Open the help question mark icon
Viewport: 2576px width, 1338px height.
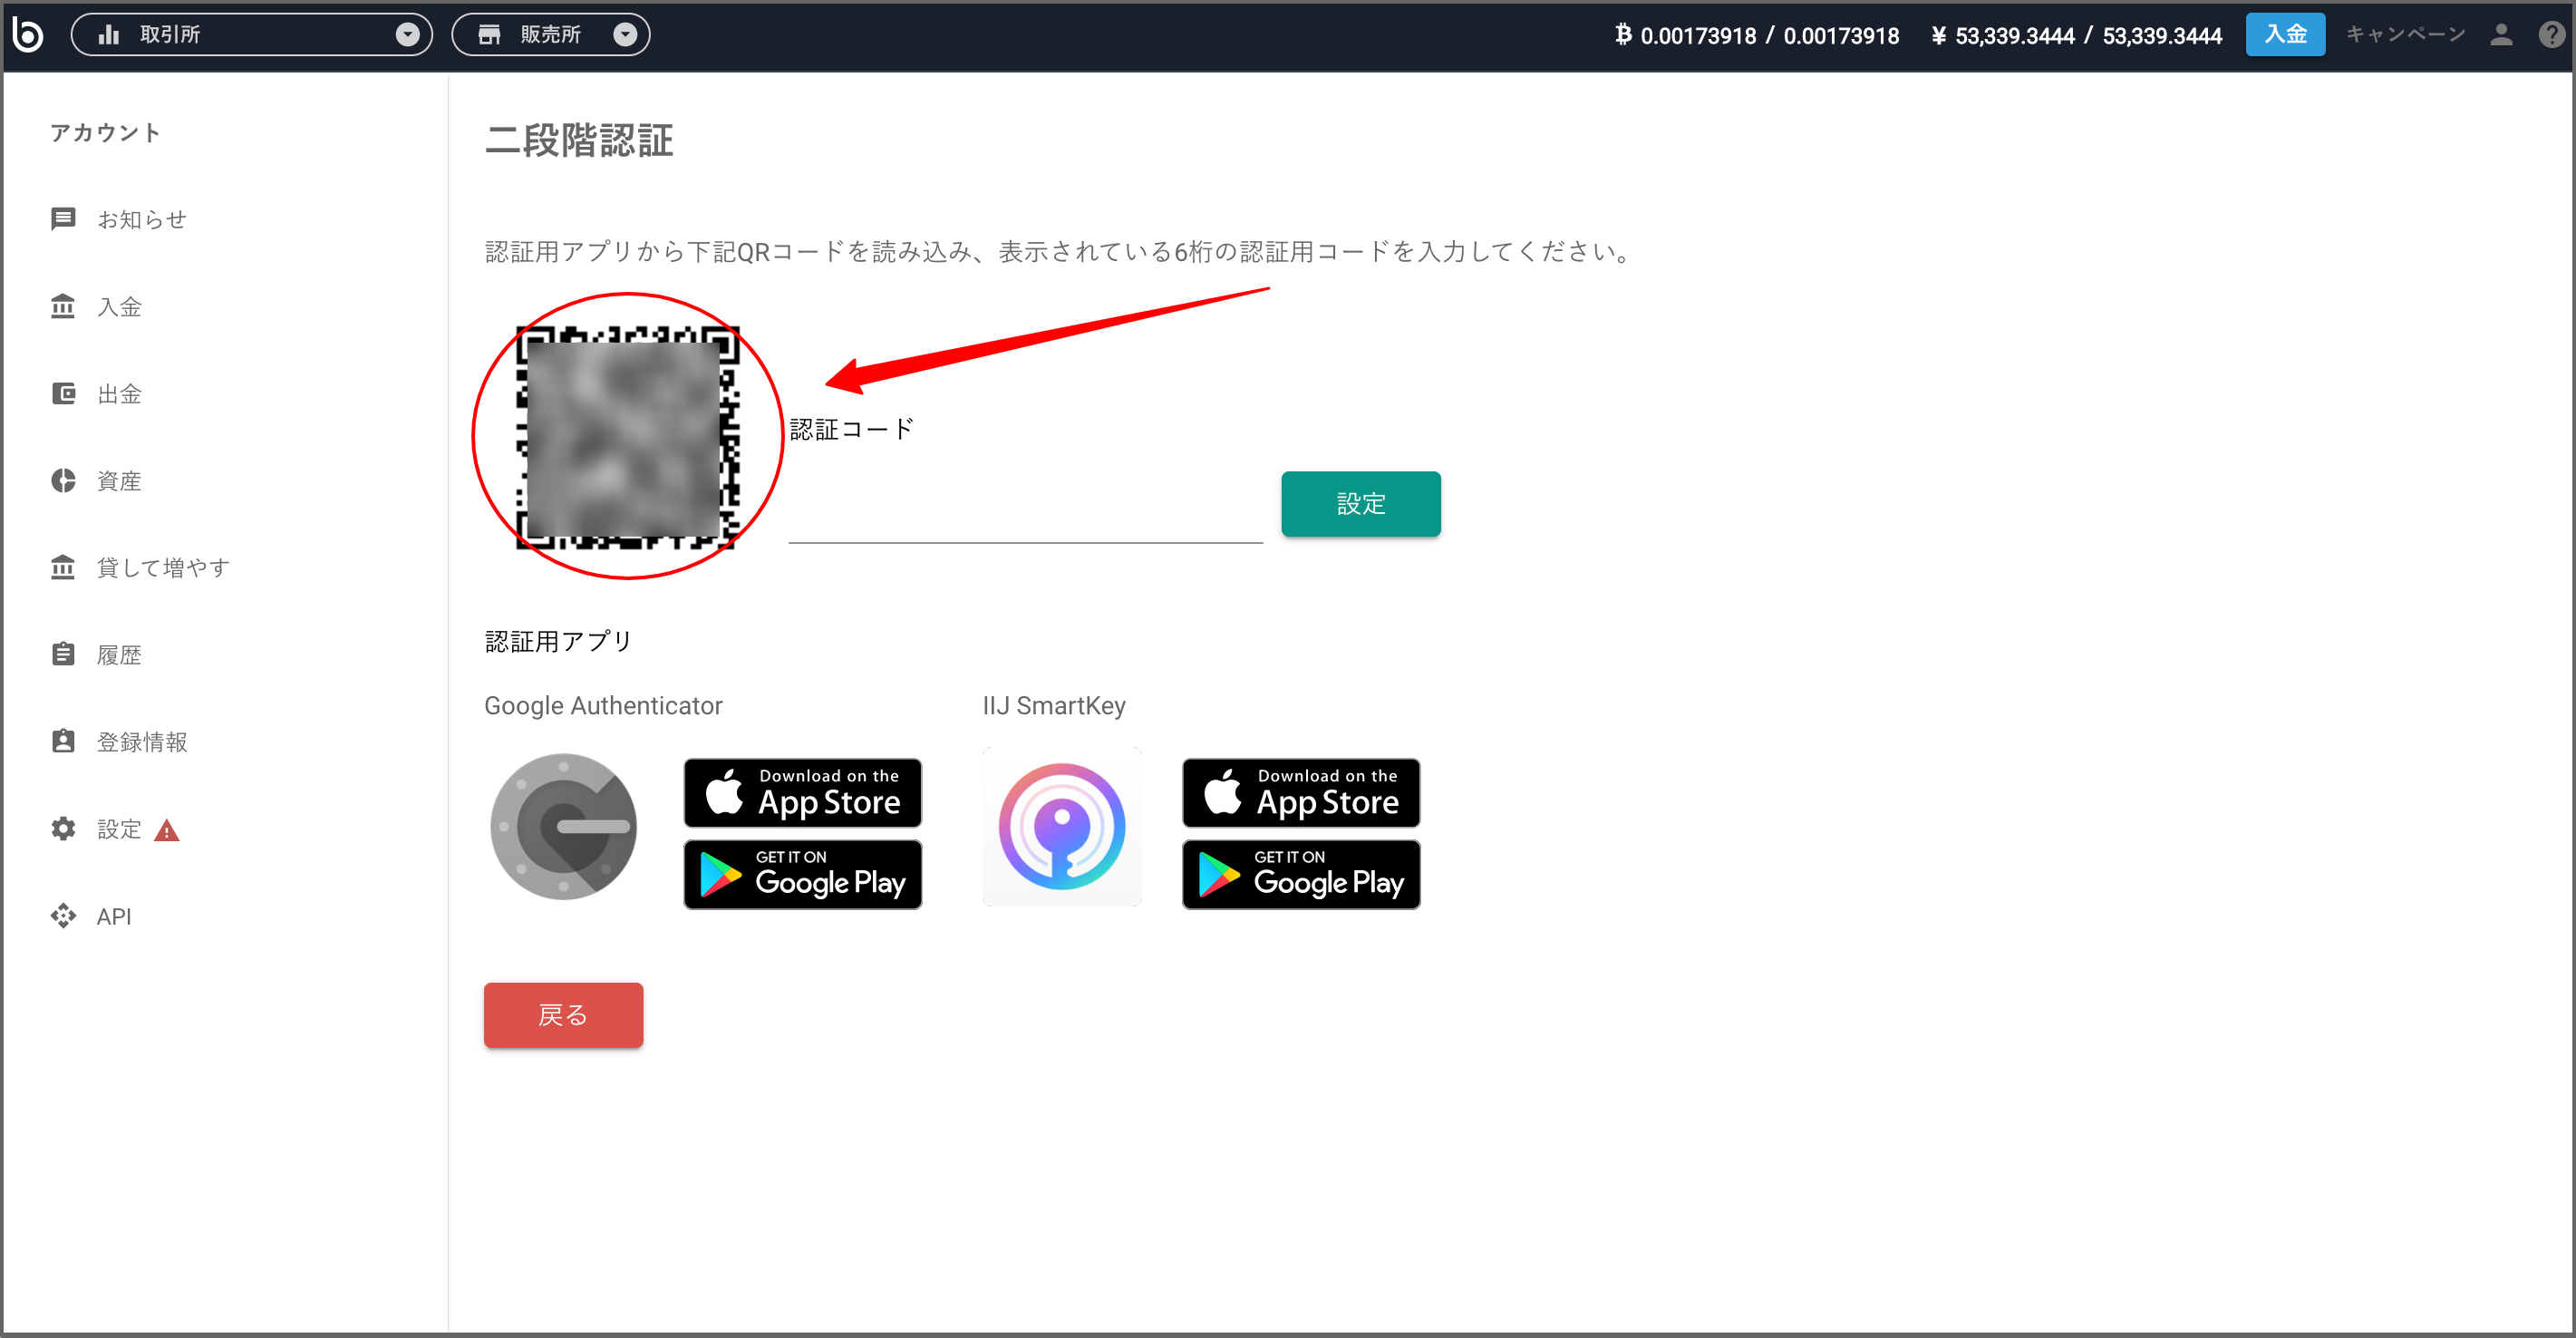pyautogui.click(x=2551, y=35)
